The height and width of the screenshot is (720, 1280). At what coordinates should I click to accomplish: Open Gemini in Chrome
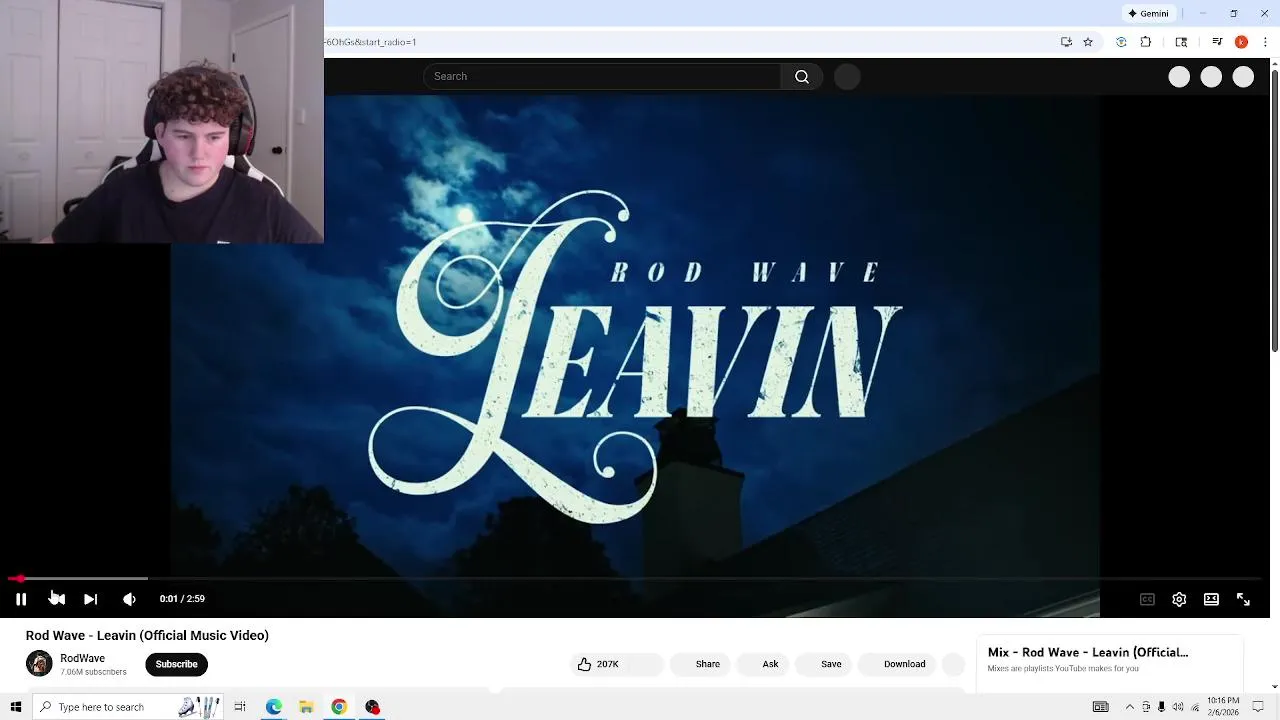coord(1148,14)
